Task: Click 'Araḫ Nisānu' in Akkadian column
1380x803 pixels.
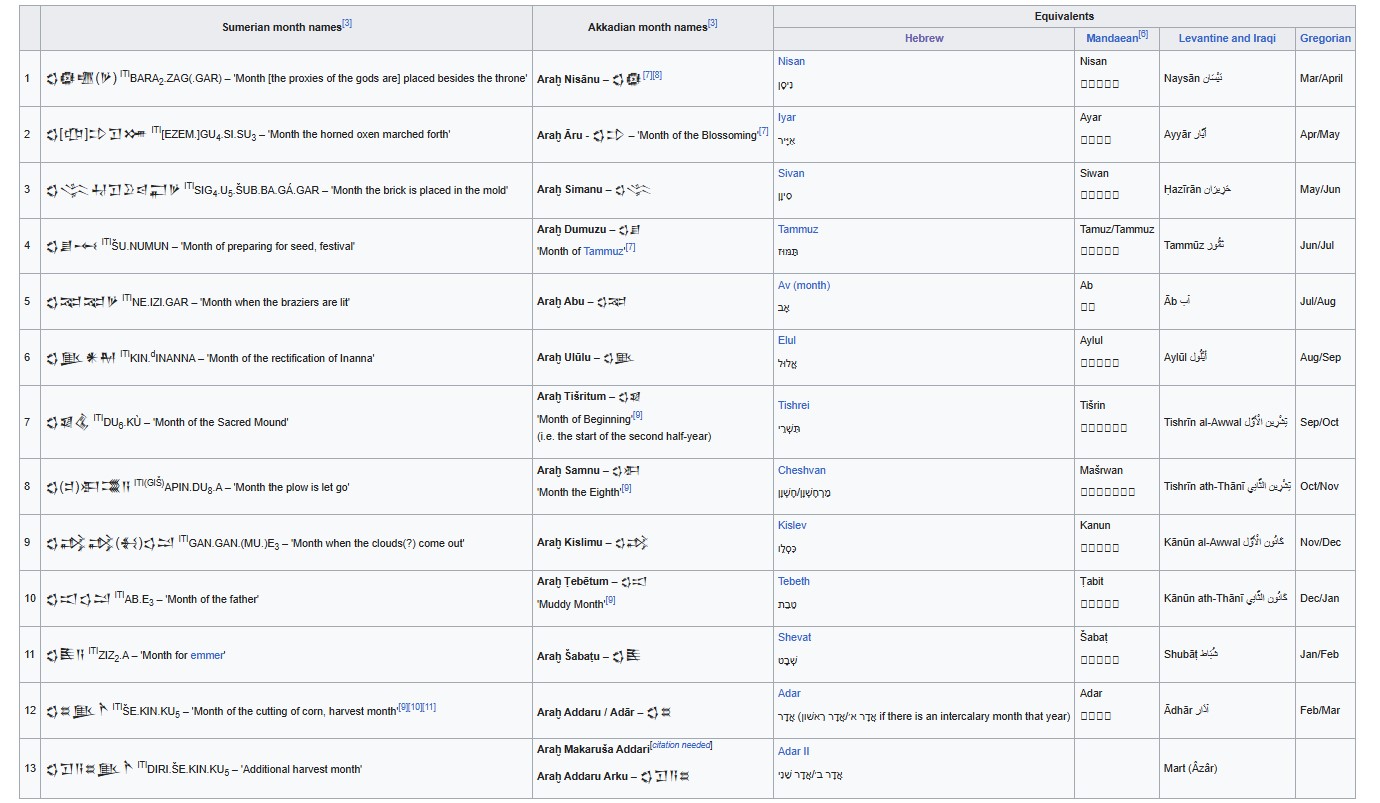Action: 570,78
